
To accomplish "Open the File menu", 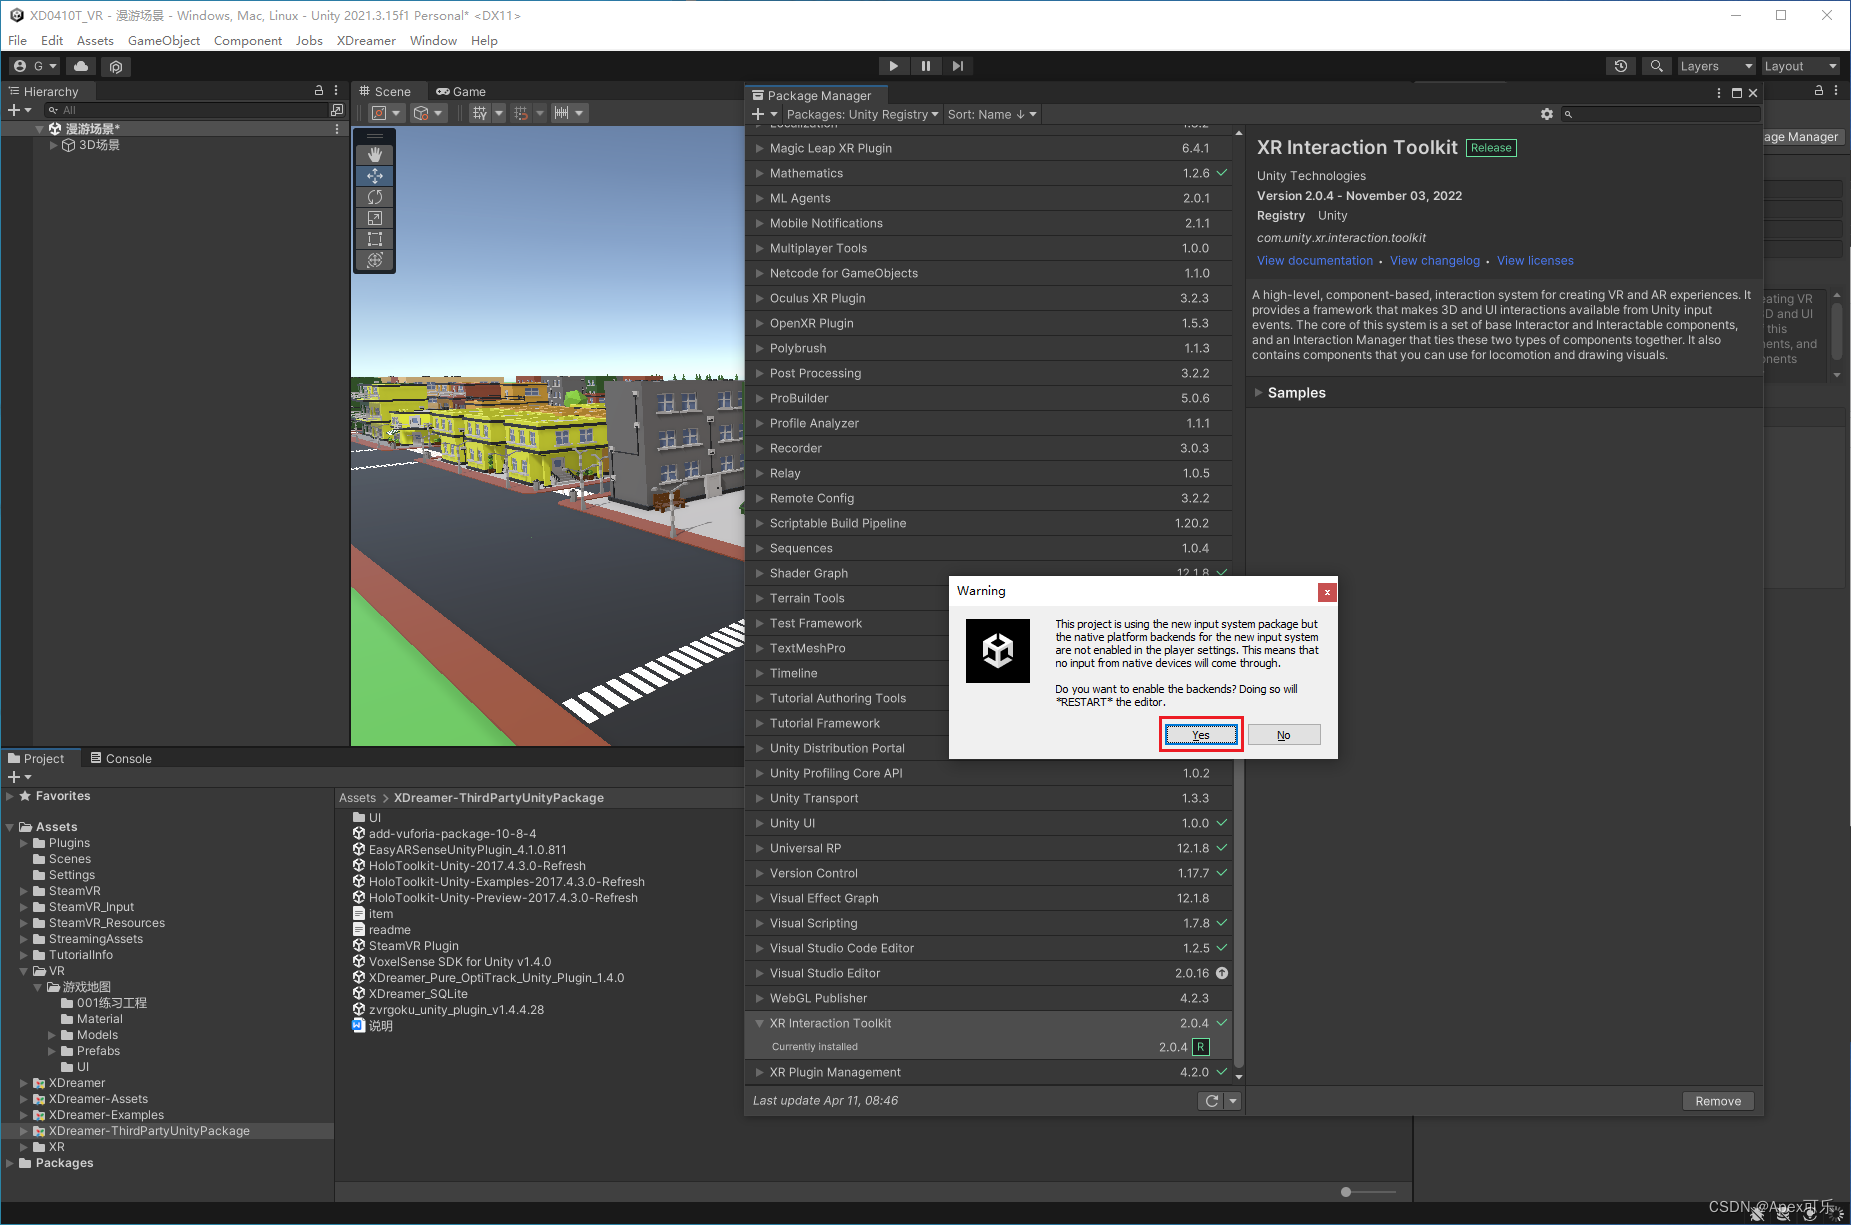I will coord(18,40).
